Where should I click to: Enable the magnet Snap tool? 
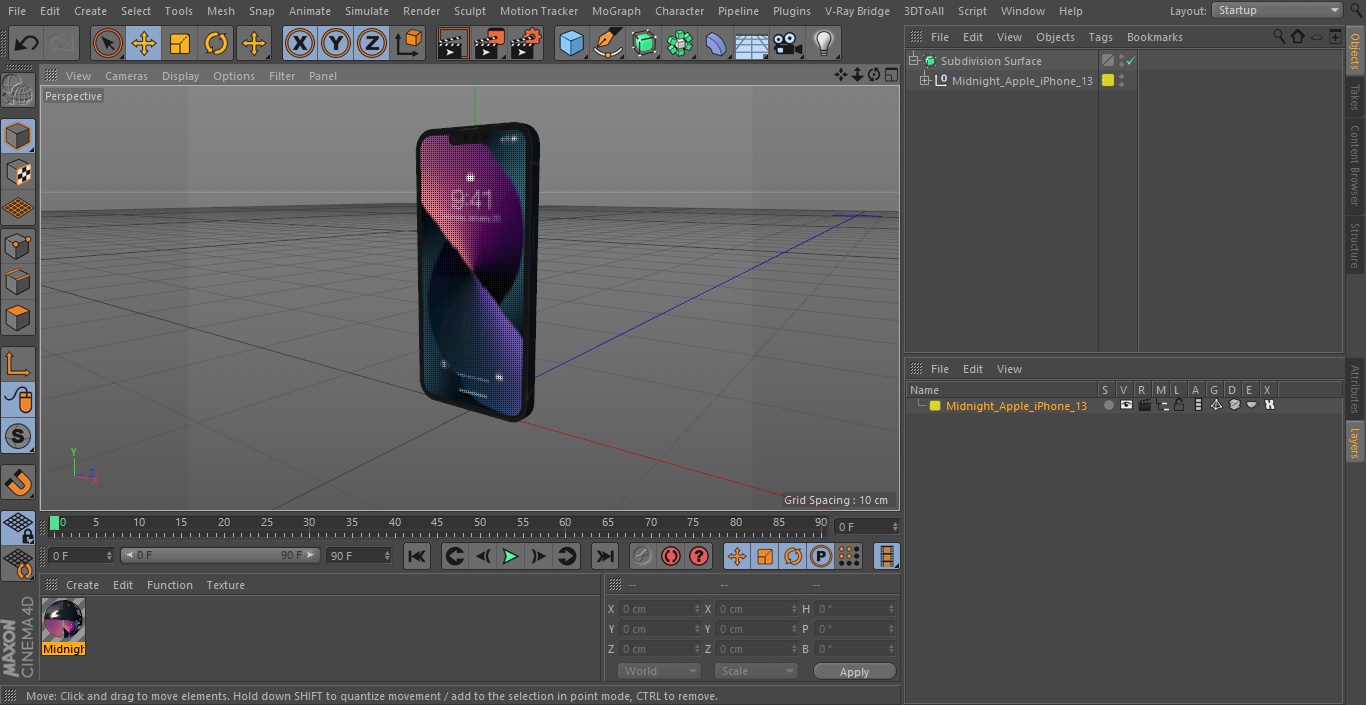(18, 483)
